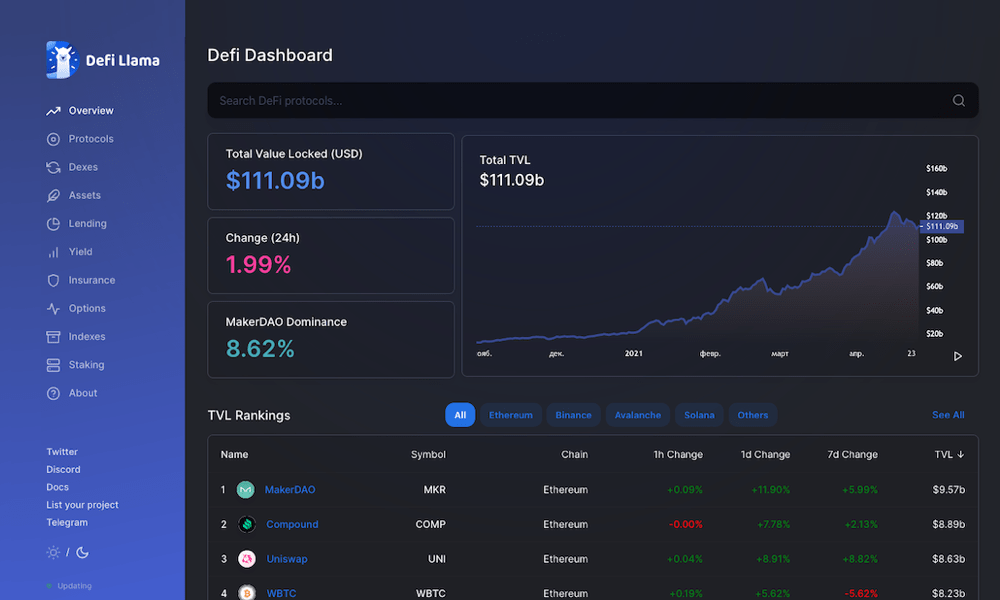The height and width of the screenshot is (600, 1000).
Task: Select the All chain filter
Action: point(460,415)
